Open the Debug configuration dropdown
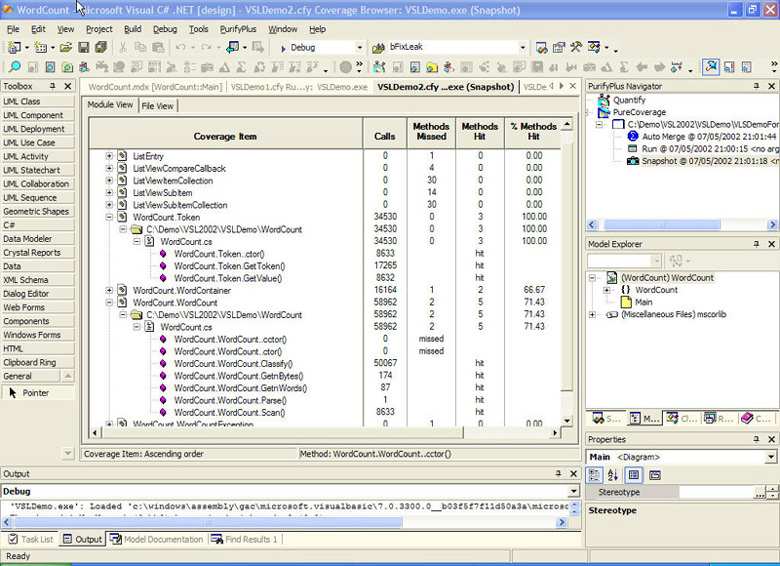The height and width of the screenshot is (566, 780). pyautogui.click(x=359, y=48)
